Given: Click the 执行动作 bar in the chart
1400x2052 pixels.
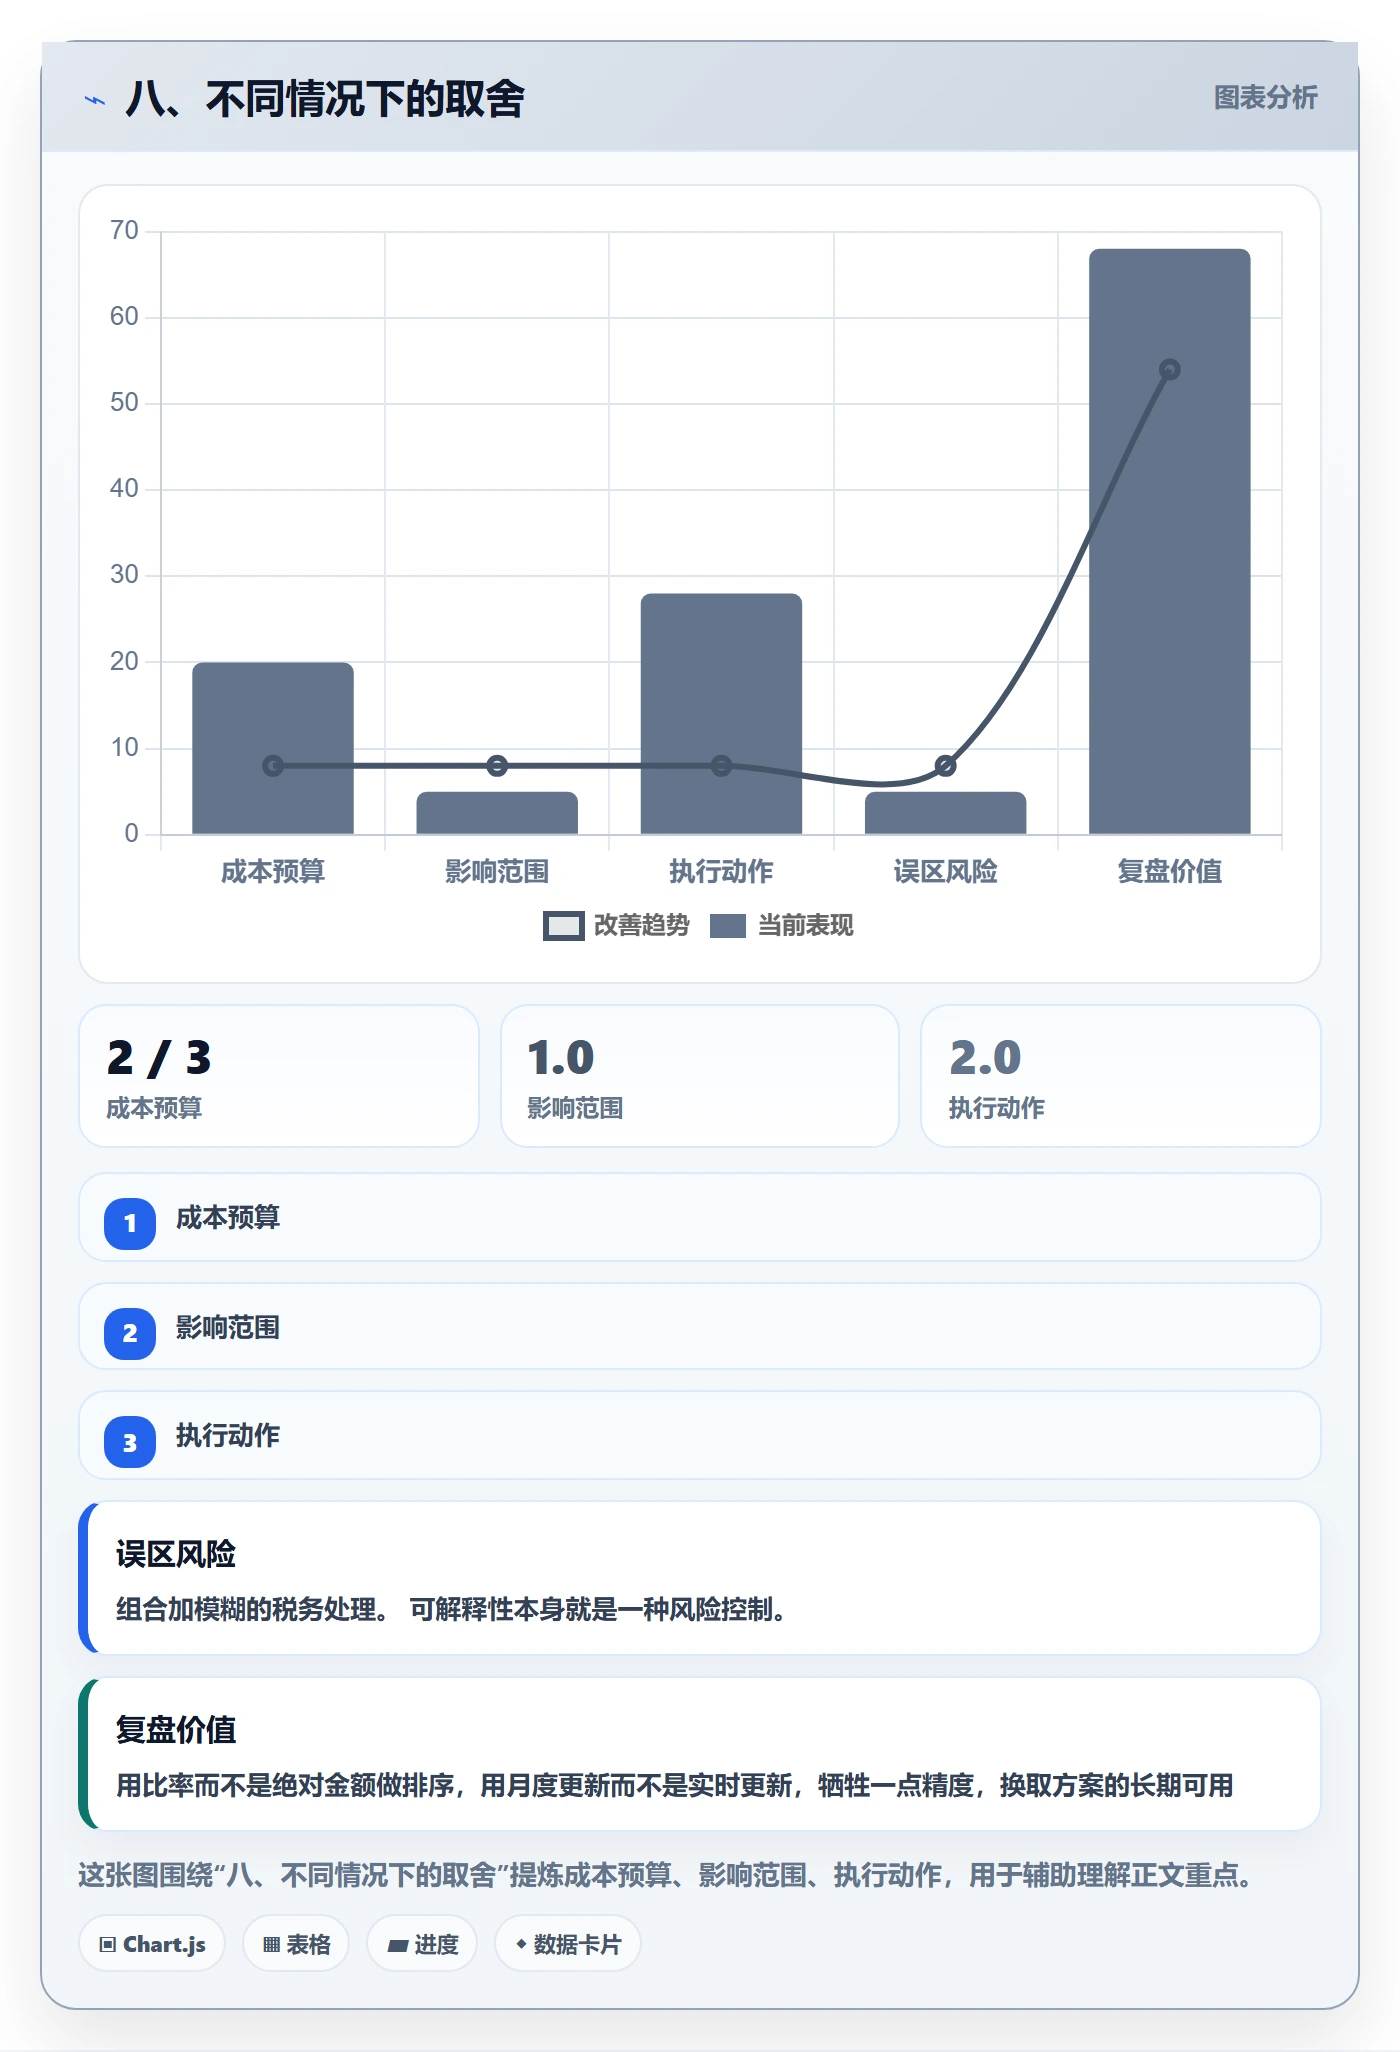Looking at the screenshot, I should (721, 714).
